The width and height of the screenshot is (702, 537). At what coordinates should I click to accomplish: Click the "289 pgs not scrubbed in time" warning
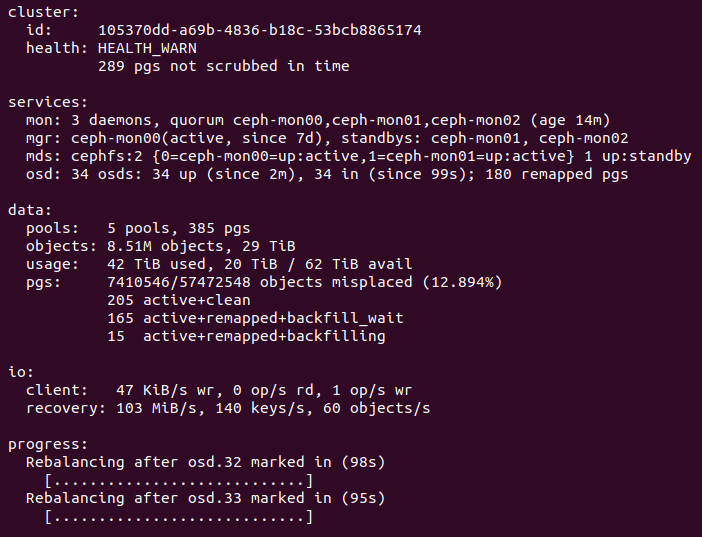223,66
